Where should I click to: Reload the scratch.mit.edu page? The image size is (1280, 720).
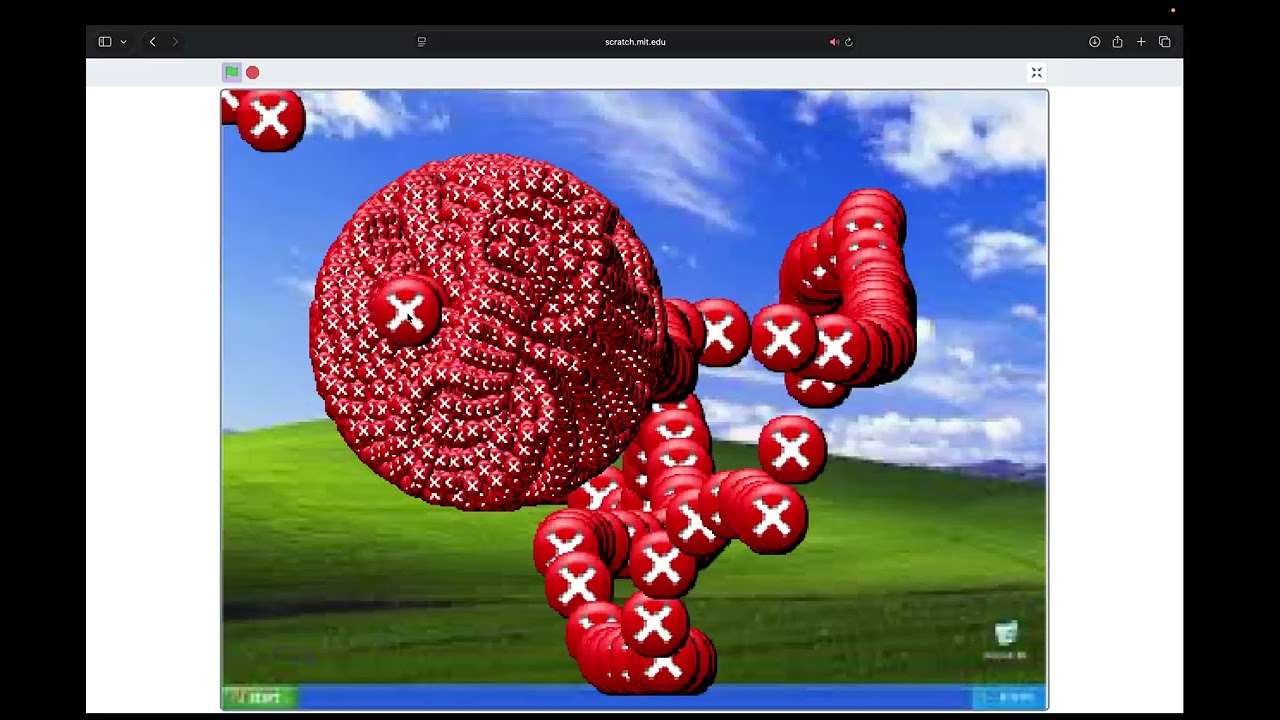(849, 42)
